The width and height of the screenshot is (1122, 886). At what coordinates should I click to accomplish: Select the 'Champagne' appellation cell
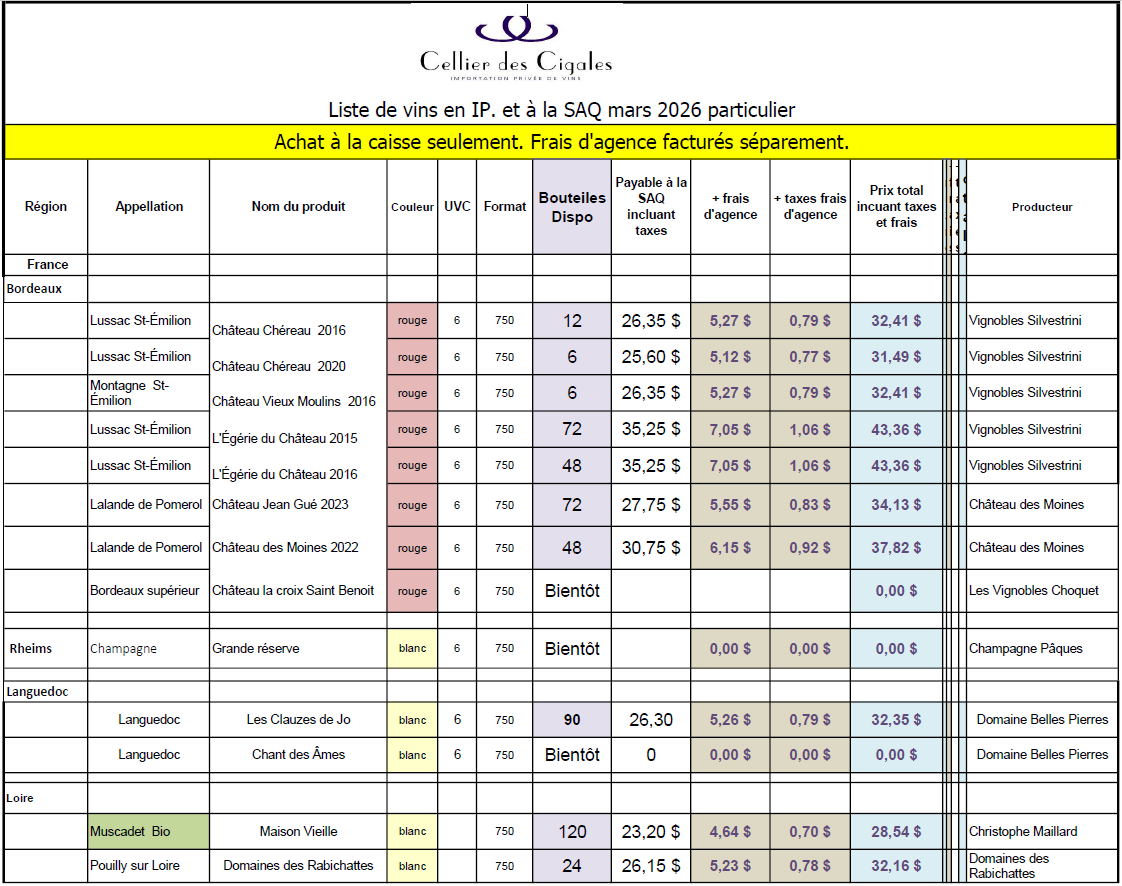click(x=149, y=648)
